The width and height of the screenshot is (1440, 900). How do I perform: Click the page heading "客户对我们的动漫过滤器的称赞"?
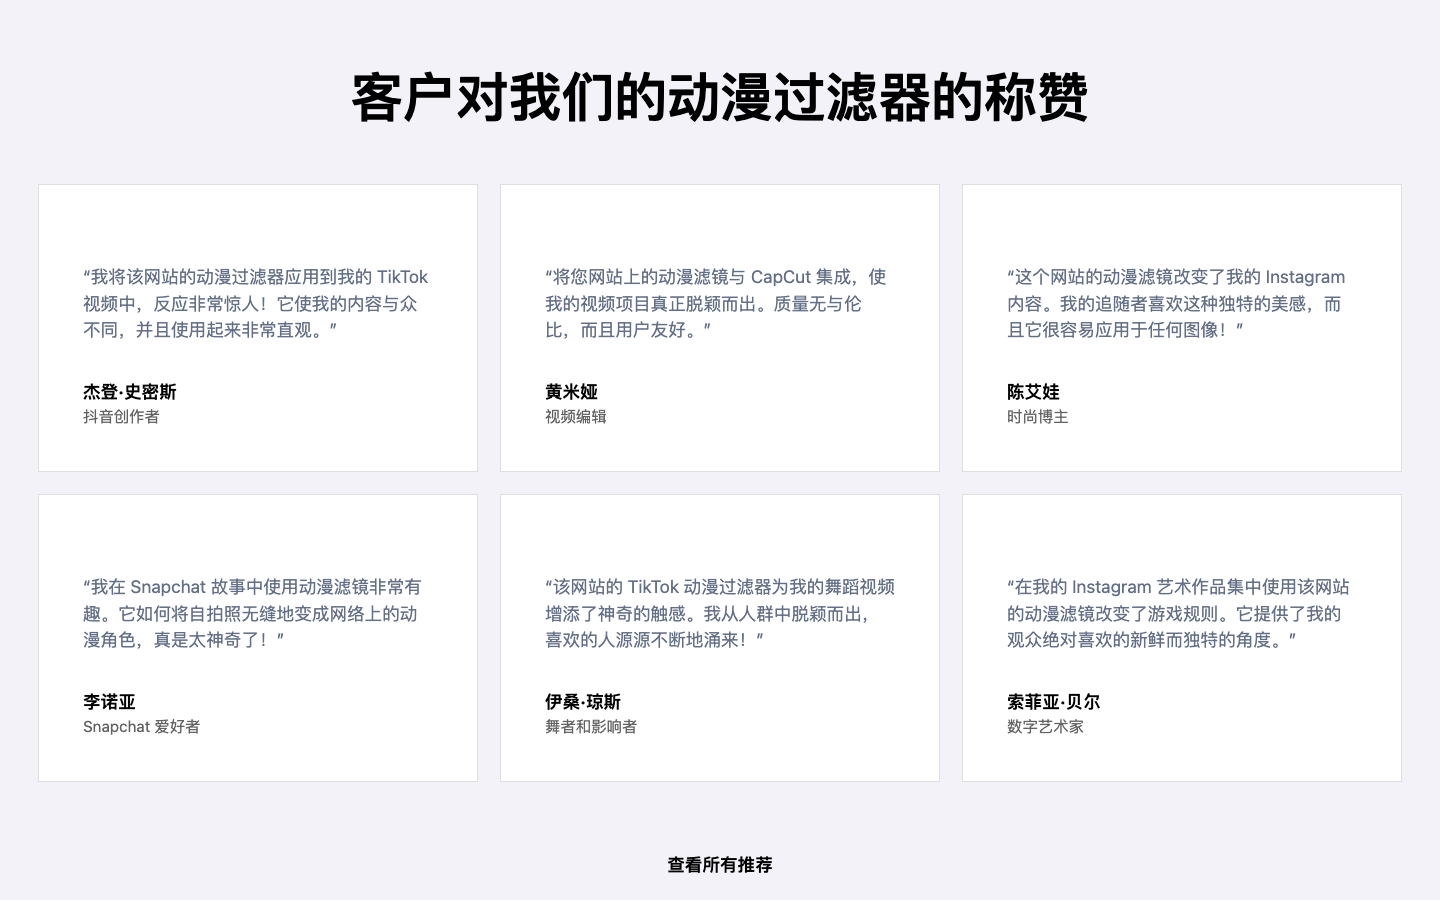(719, 98)
